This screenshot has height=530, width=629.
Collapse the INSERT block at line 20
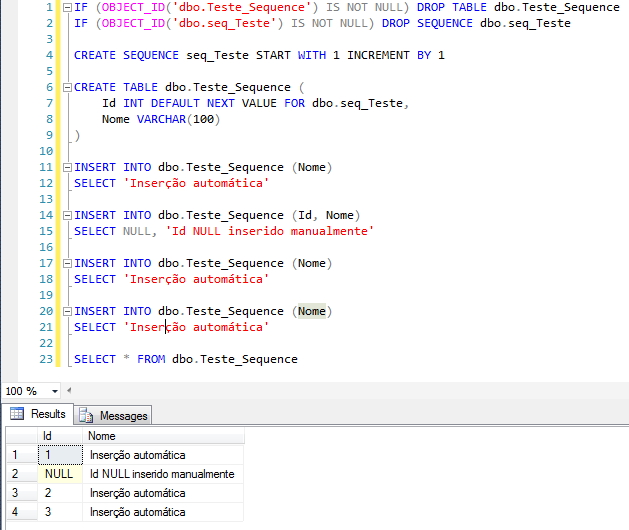67,311
